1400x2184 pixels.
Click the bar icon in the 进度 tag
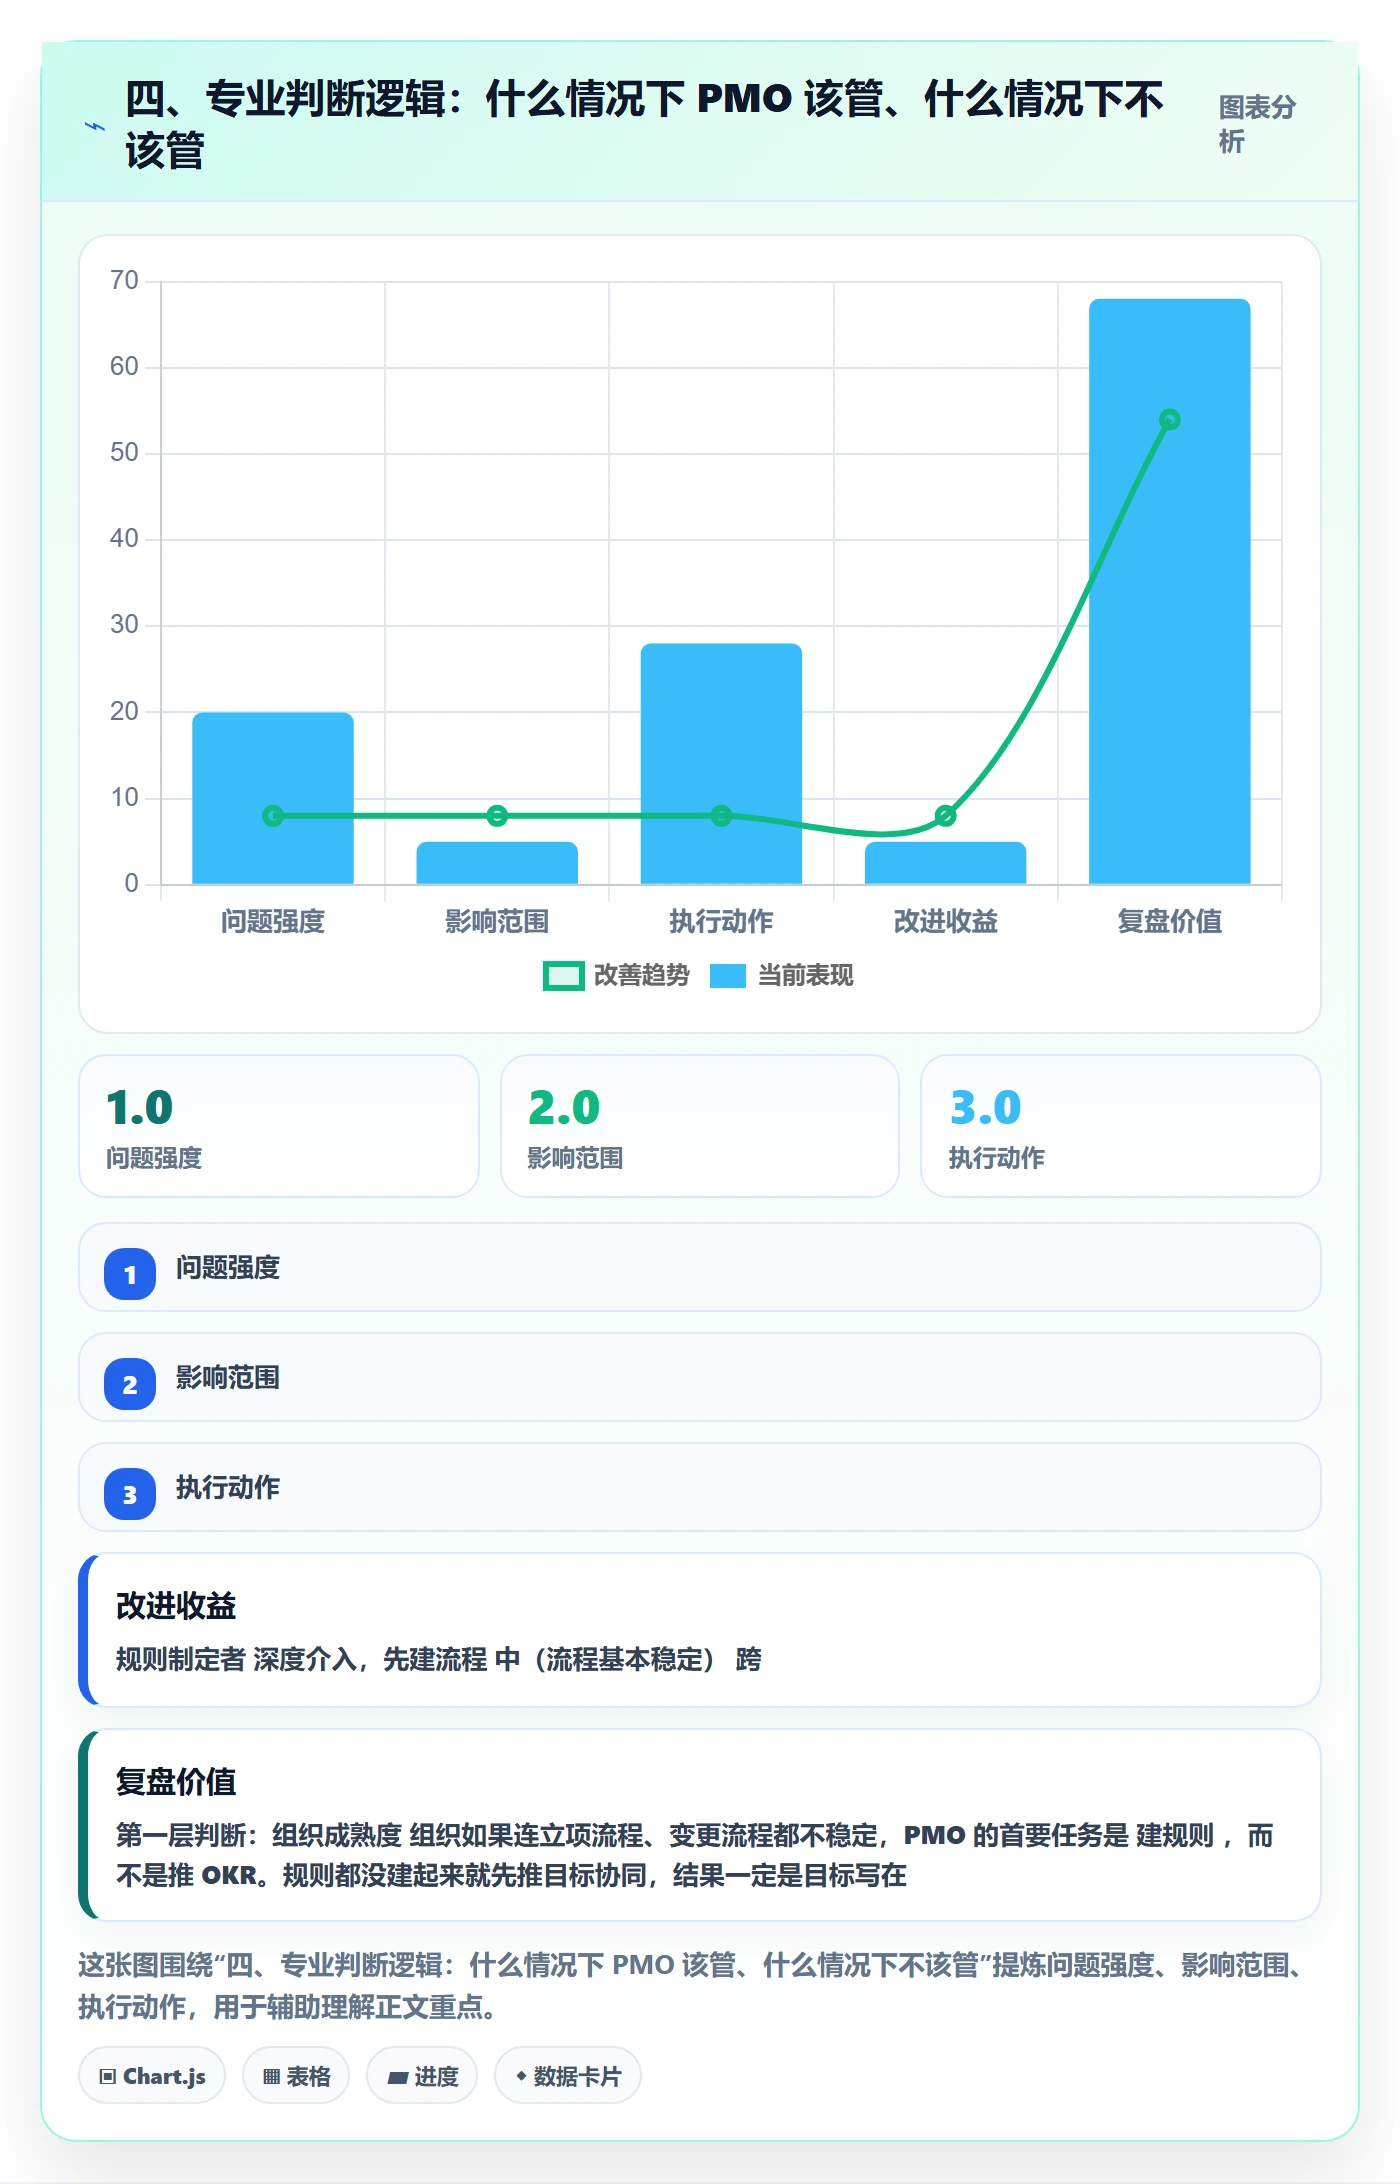[397, 2077]
